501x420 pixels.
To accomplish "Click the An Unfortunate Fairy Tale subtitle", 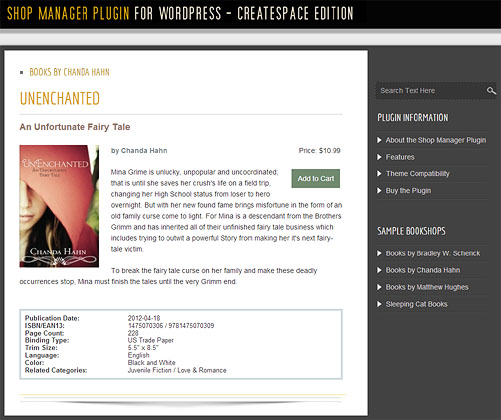I will 75,127.
